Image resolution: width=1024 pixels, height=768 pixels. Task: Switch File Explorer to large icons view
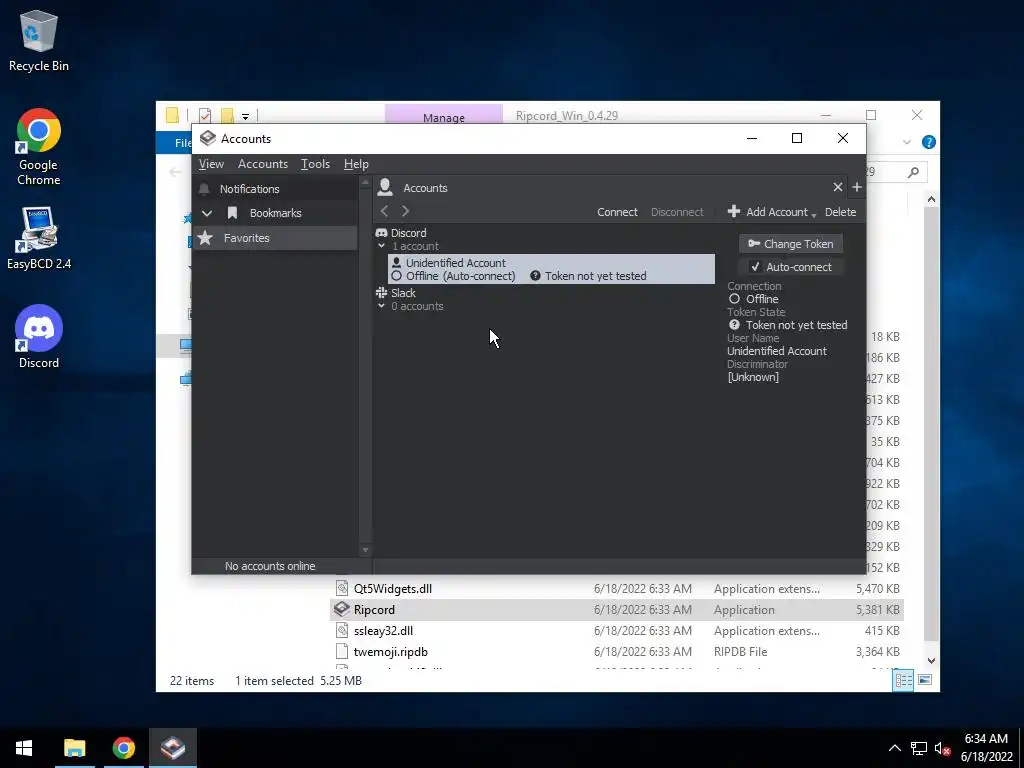pos(925,680)
